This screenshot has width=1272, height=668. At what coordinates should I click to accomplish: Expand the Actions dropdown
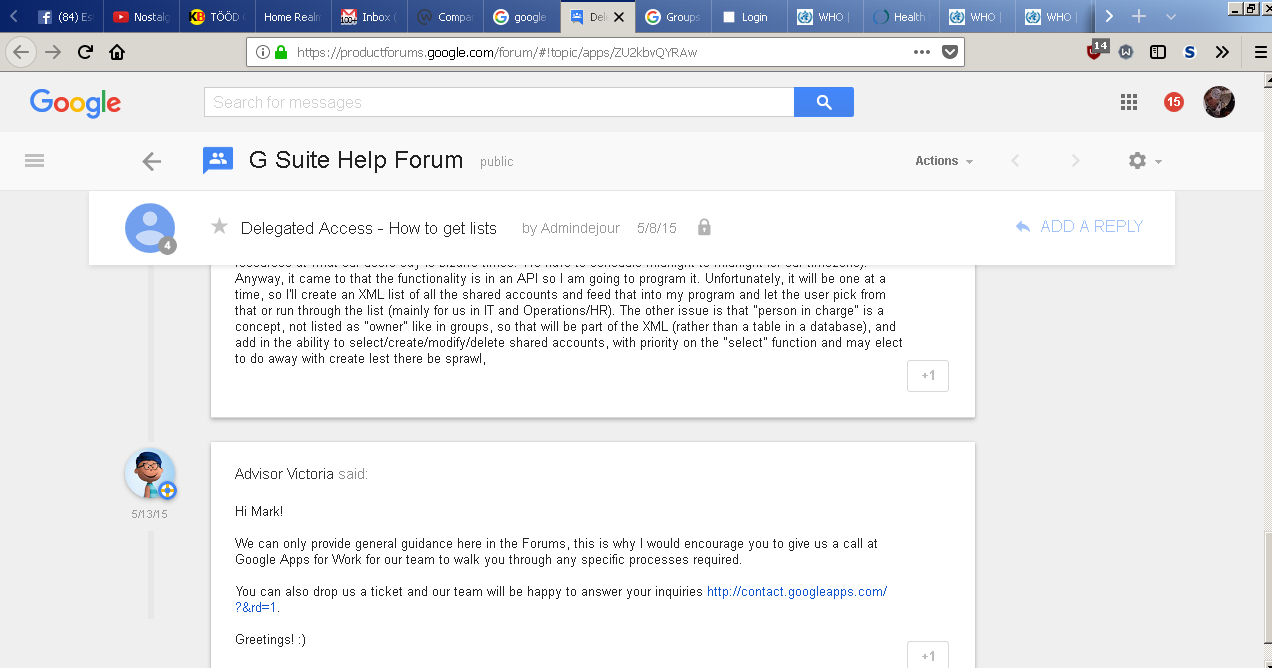[943, 161]
